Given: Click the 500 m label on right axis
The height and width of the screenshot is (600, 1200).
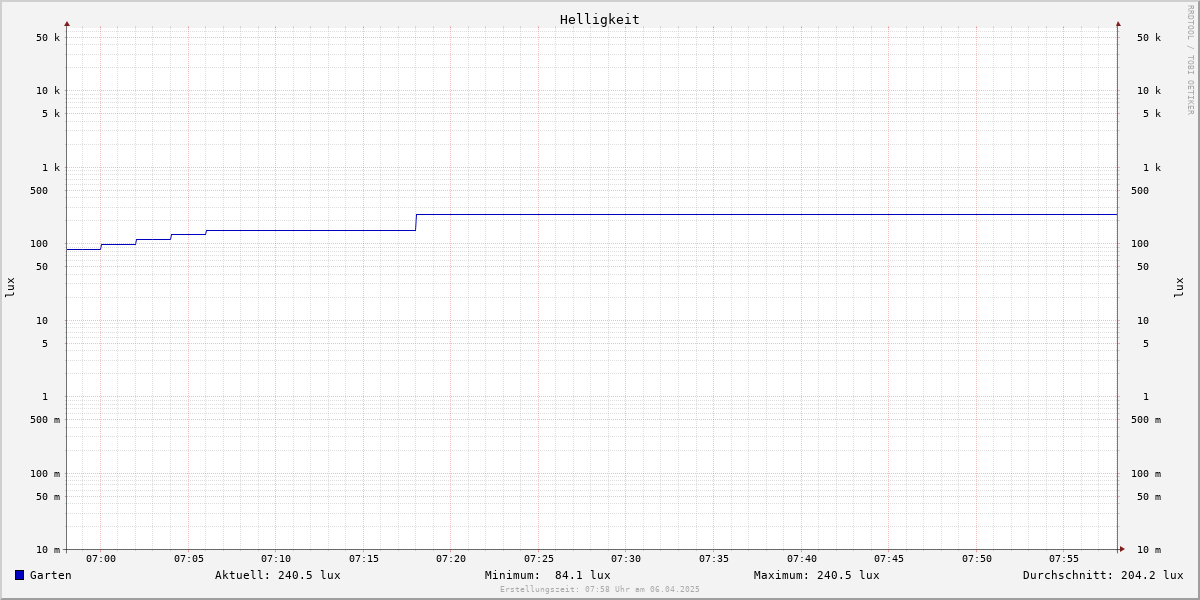Looking at the screenshot, I should [1146, 420].
